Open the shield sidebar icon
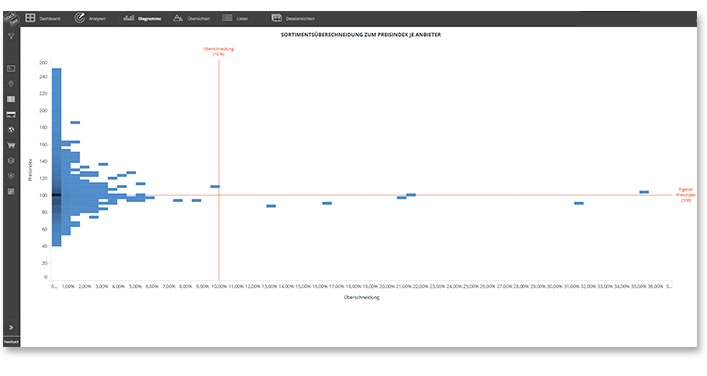707x376 pixels. coord(11,176)
